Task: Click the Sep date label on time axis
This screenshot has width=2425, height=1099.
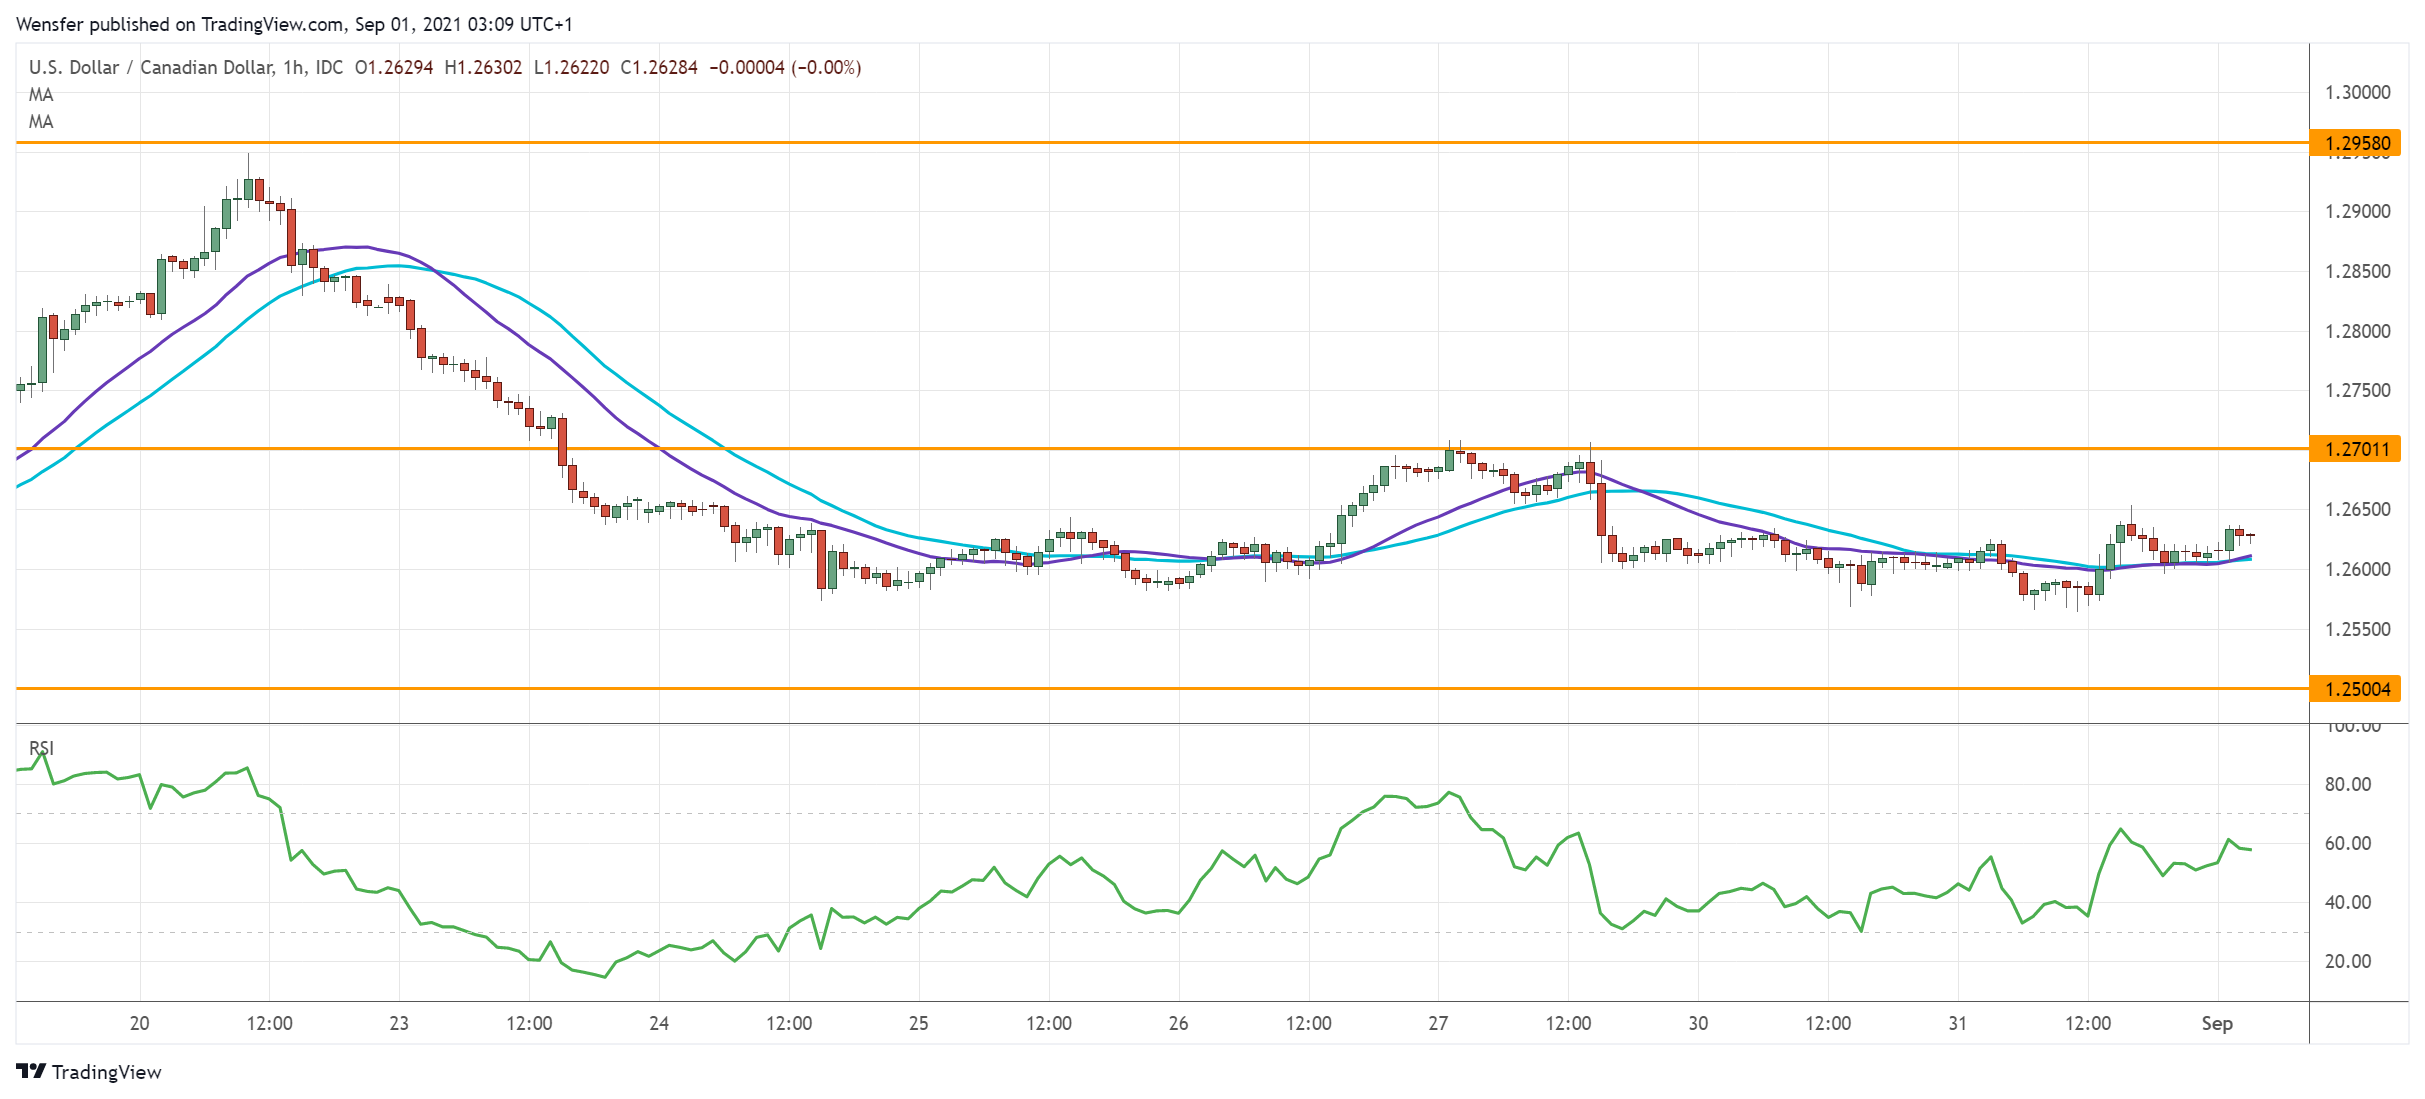Action: click(2216, 1023)
